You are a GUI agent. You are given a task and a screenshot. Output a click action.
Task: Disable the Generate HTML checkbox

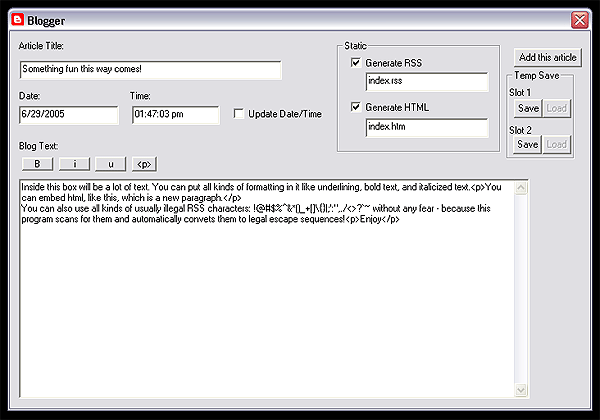356,108
